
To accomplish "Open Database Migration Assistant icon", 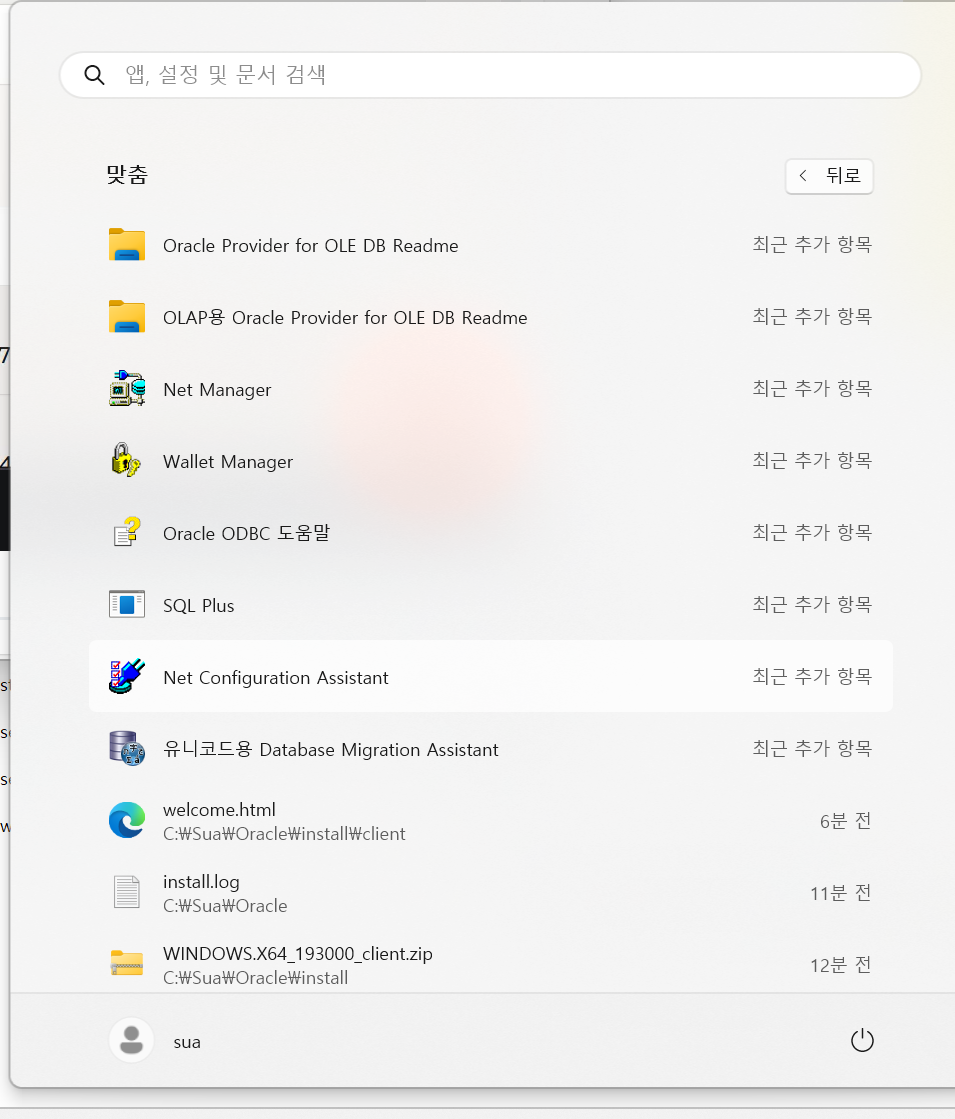I will pos(127,749).
